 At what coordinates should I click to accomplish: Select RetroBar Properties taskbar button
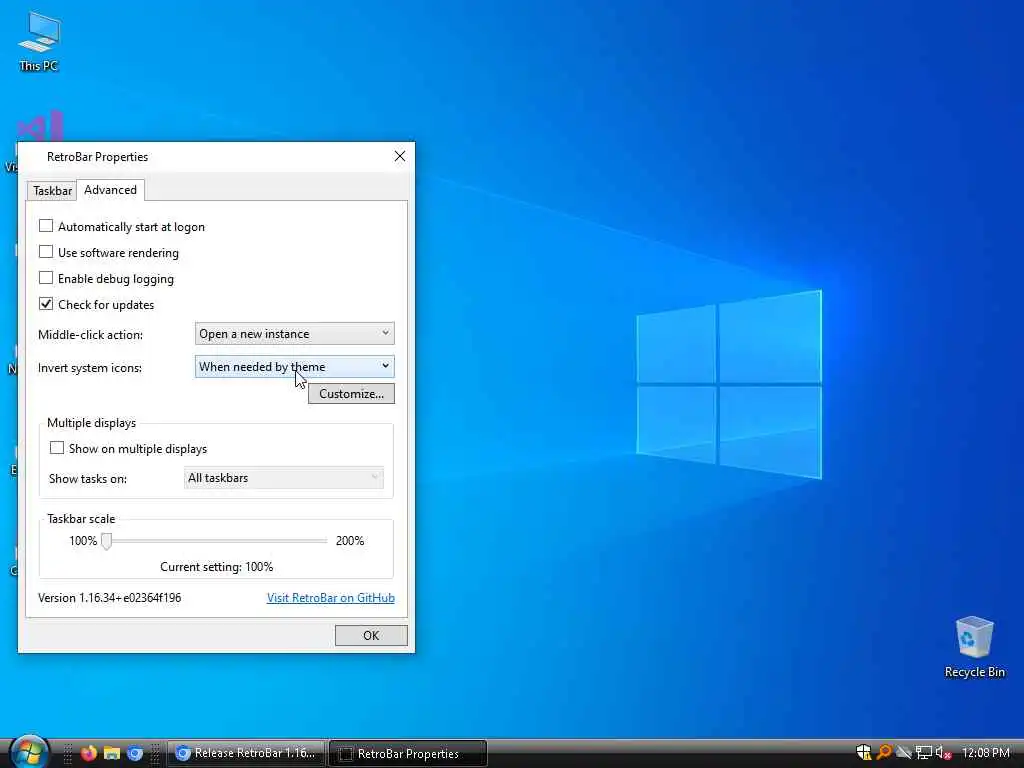pyautogui.click(x=408, y=753)
